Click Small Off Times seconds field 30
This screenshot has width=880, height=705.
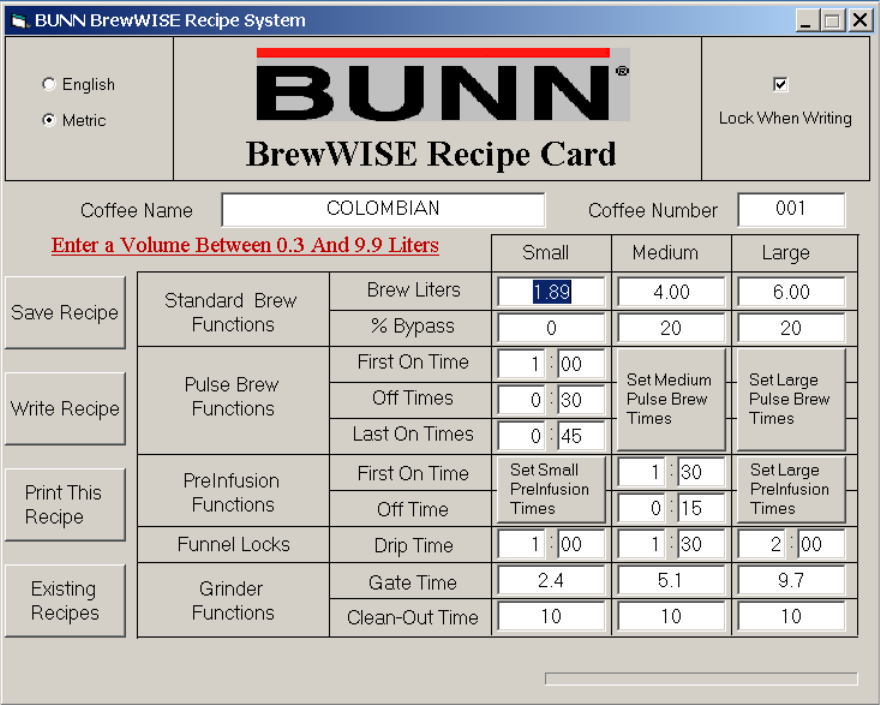coord(581,400)
